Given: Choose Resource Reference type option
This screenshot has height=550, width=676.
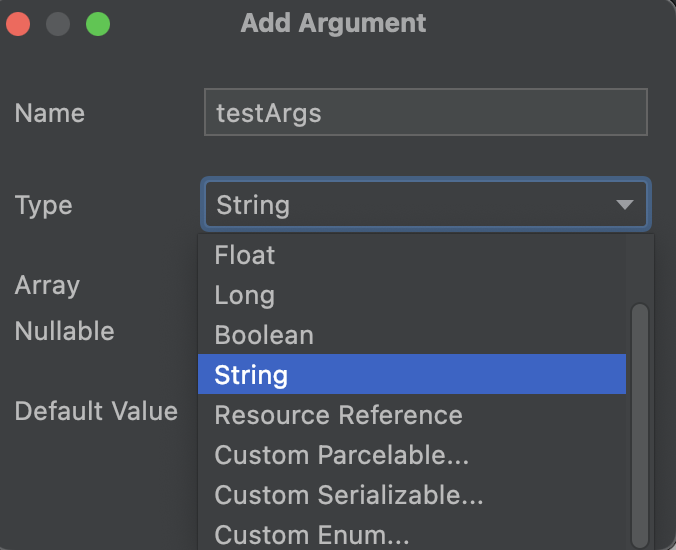Looking at the screenshot, I should pos(338,415).
